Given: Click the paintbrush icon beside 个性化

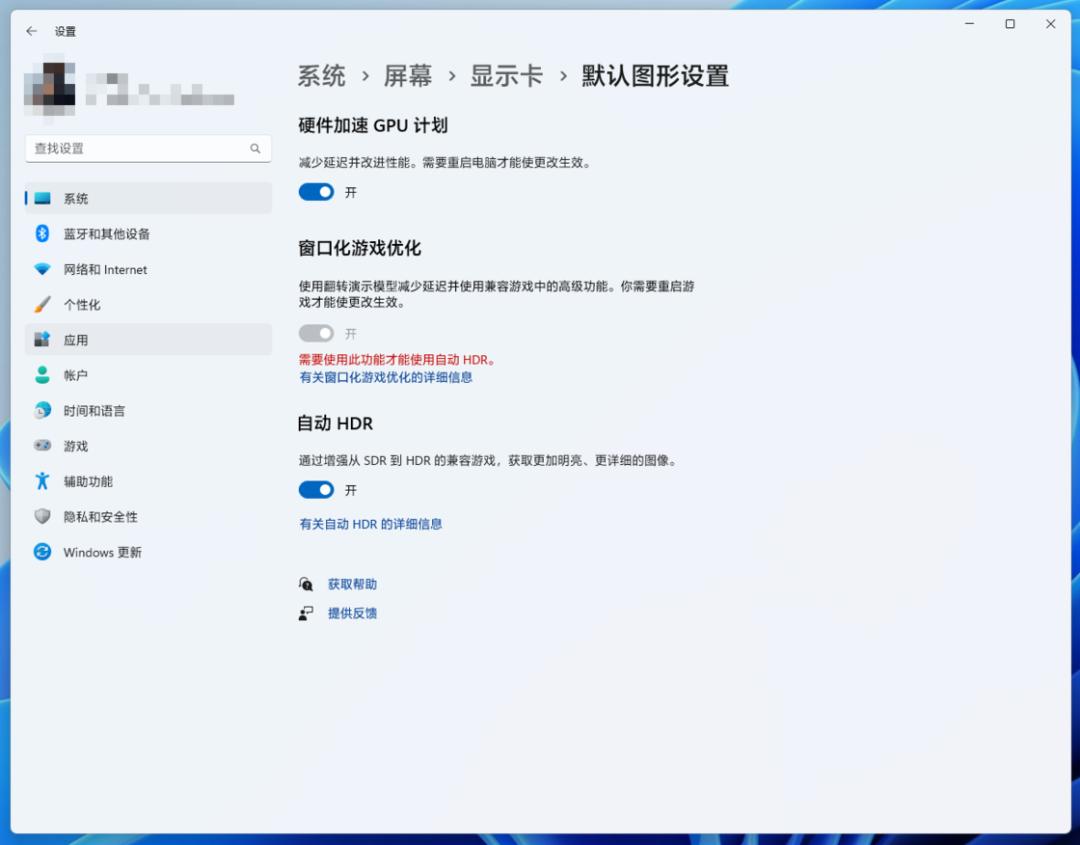Looking at the screenshot, I should (x=43, y=304).
